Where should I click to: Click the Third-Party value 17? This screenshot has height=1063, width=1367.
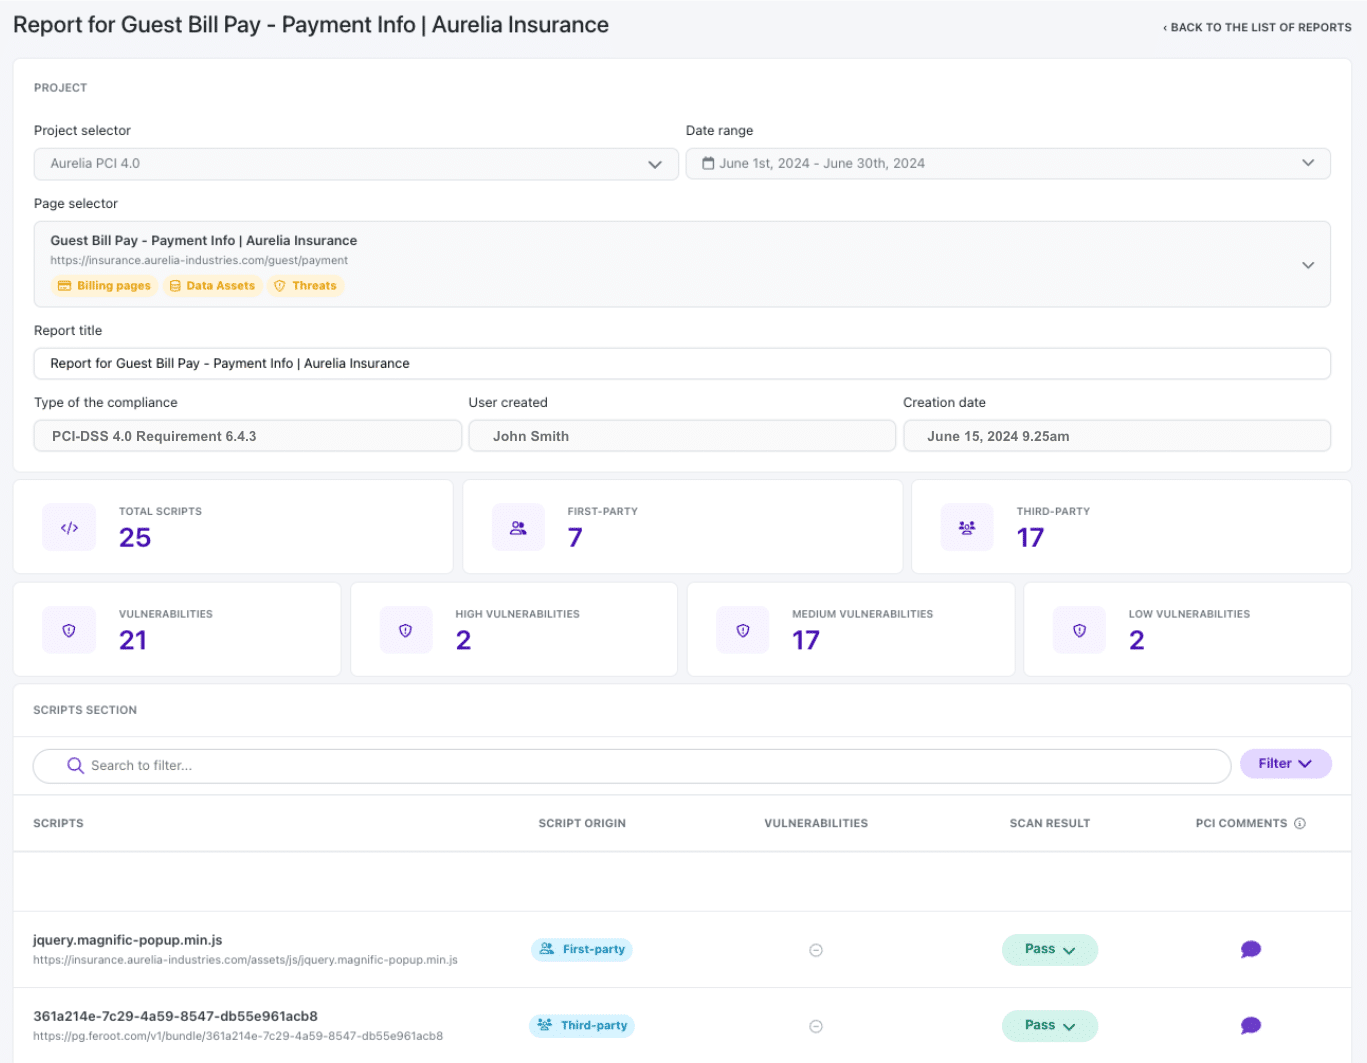click(1030, 538)
